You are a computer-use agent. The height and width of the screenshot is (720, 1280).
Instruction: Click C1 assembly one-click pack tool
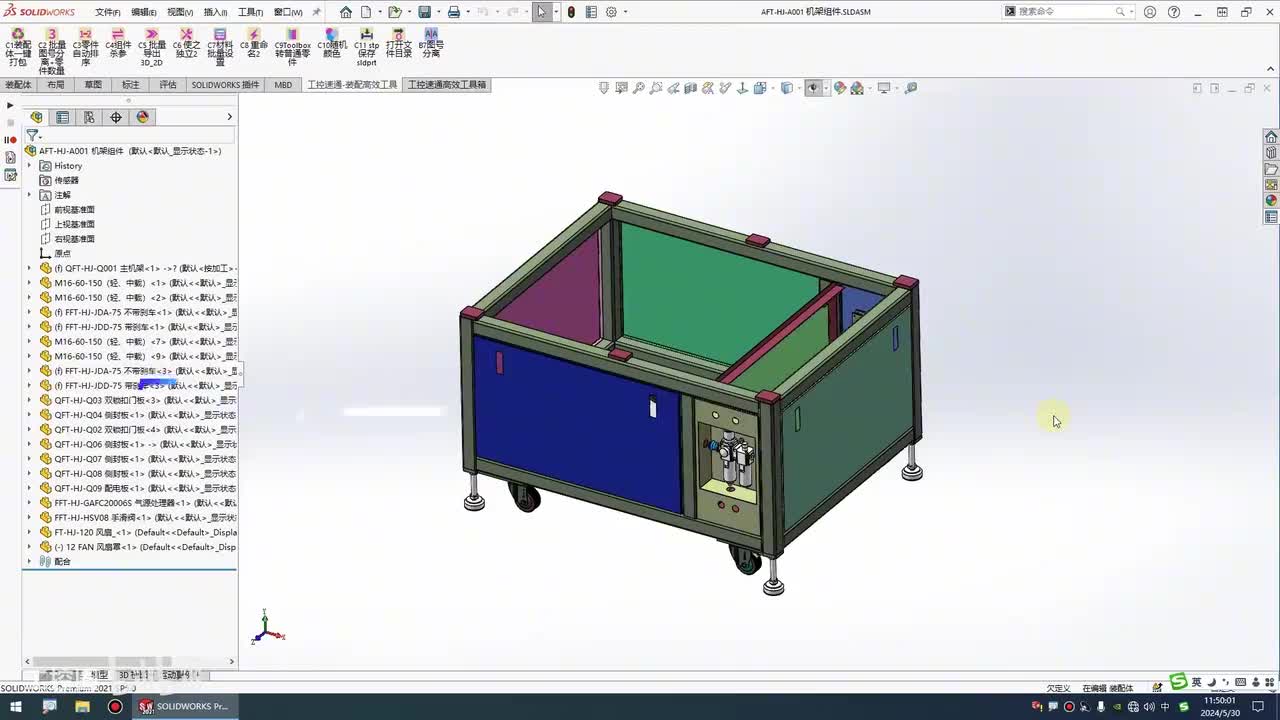coord(18,47)
